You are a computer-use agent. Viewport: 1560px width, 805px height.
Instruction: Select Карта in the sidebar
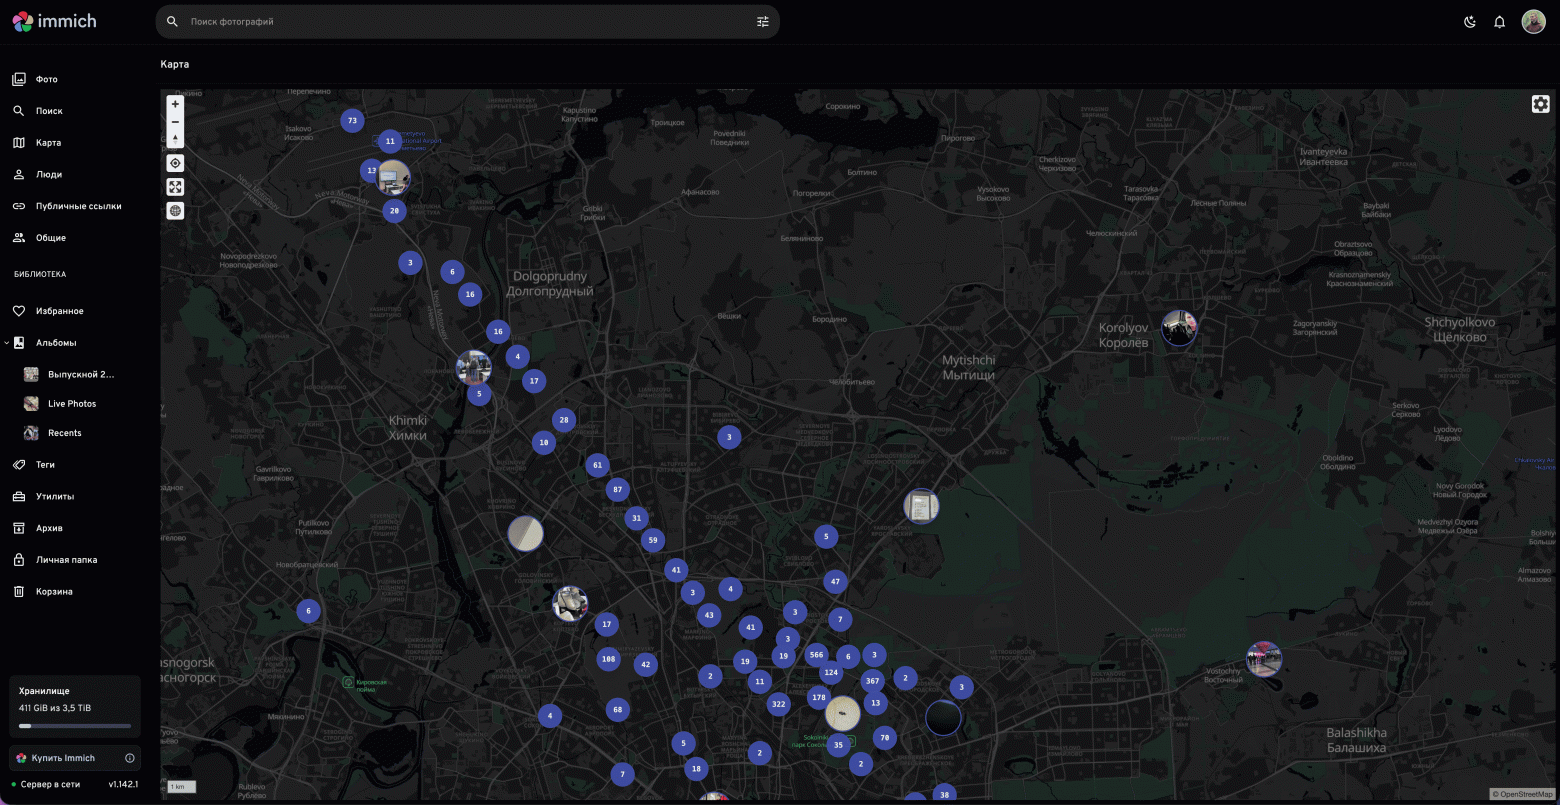click(x=75, y=143)
